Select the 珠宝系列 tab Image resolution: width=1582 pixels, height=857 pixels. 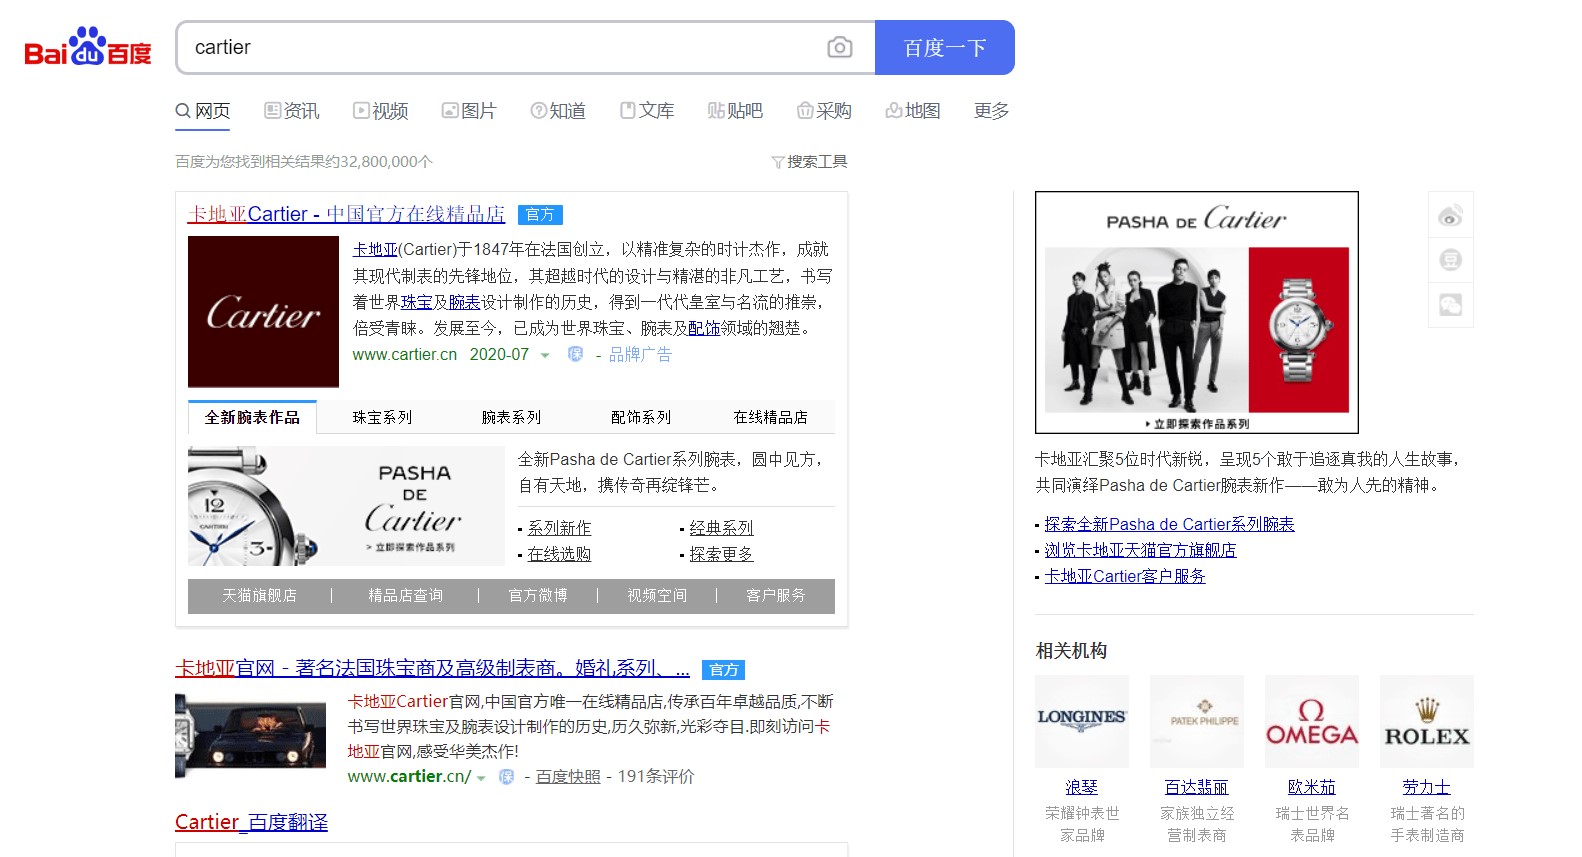pos(382,417)
